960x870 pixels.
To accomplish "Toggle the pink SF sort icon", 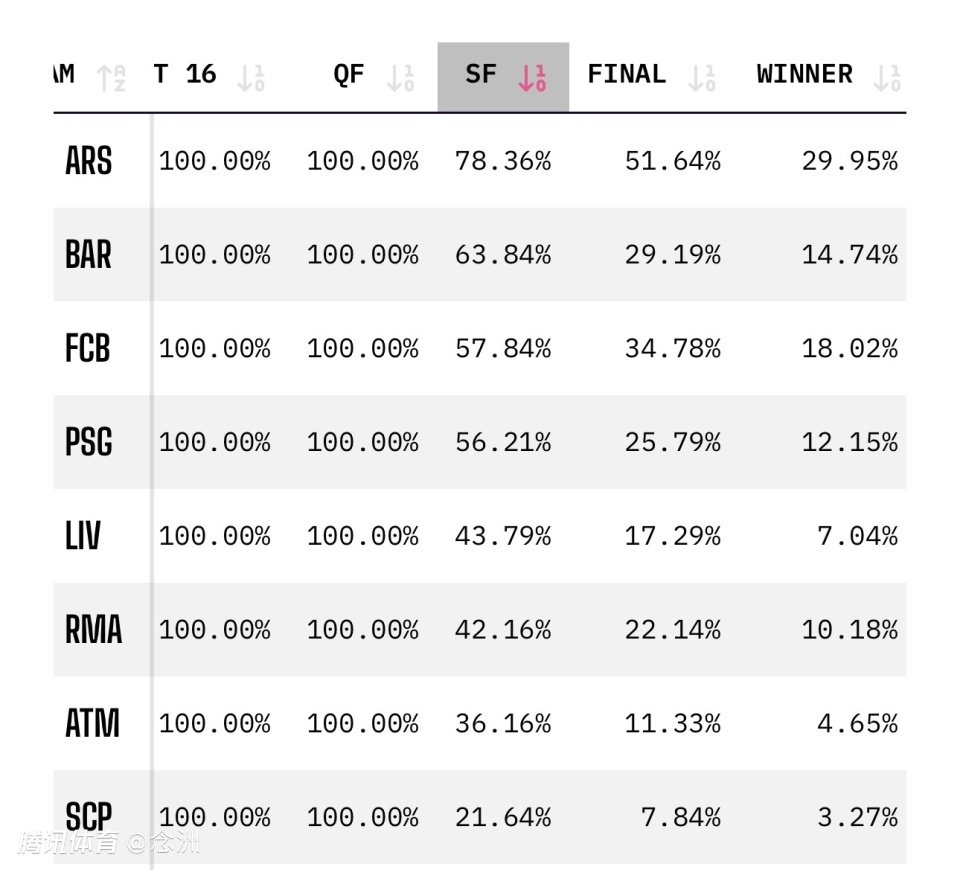I will (x=532, y=77).
